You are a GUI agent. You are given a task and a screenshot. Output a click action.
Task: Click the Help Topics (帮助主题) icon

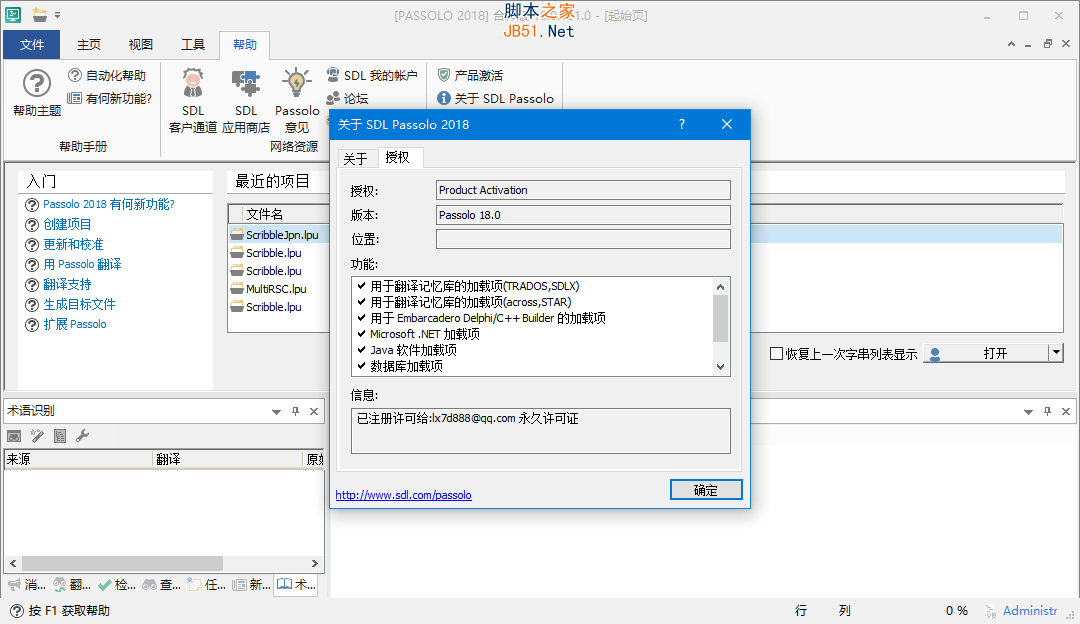[x=37, y=84]
